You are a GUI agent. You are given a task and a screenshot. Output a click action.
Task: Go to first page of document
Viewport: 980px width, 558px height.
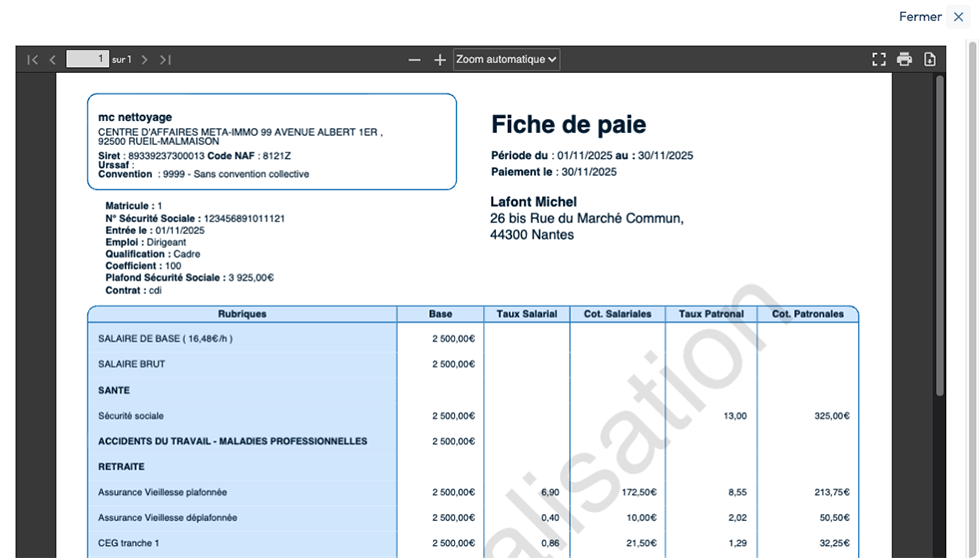point(32,59)
